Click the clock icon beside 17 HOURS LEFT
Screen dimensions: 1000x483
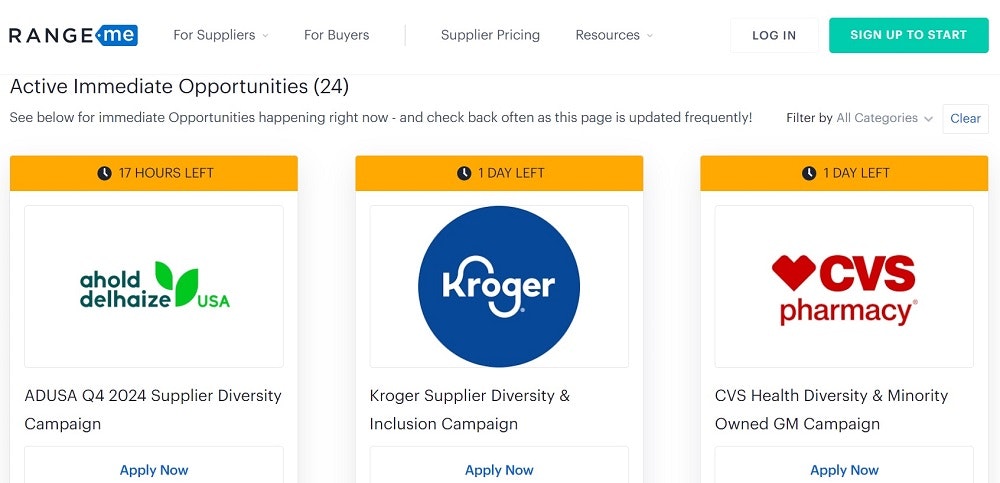105,173
